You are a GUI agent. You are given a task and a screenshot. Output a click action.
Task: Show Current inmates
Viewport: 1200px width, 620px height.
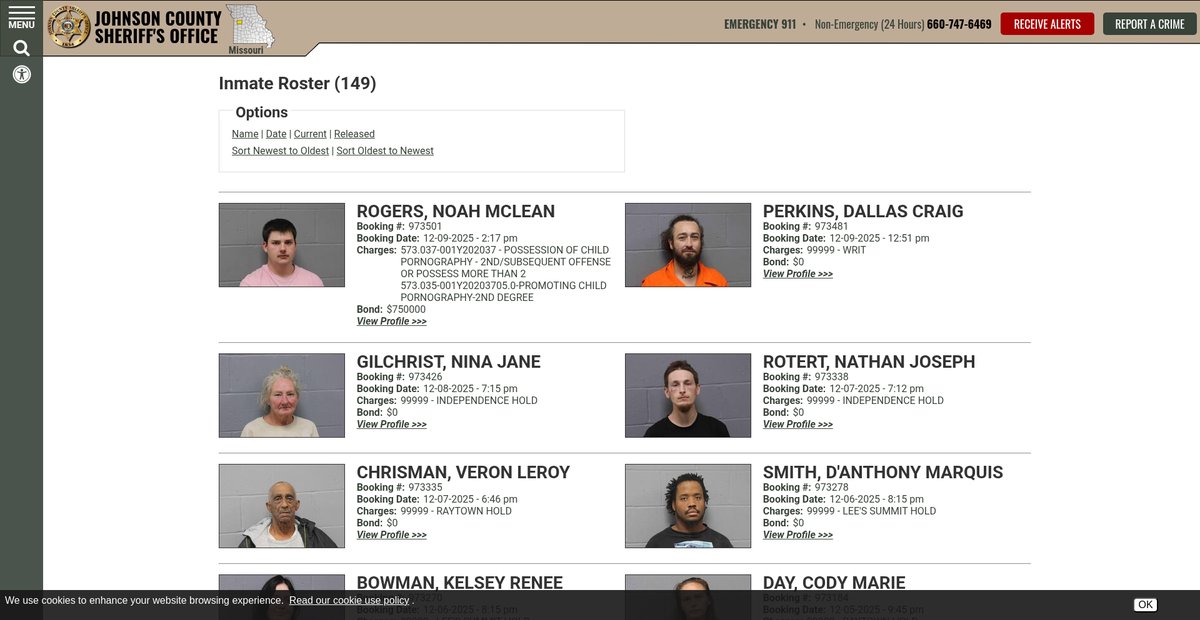[x=310, y=134]
